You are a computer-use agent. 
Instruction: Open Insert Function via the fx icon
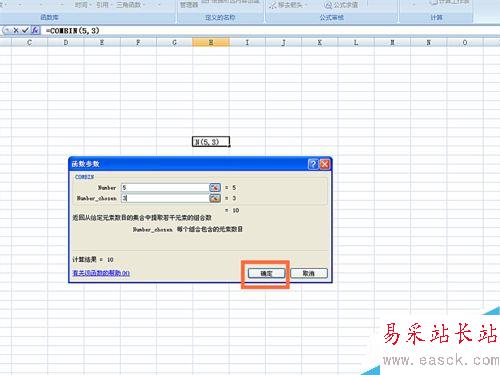tap(35, 30)
